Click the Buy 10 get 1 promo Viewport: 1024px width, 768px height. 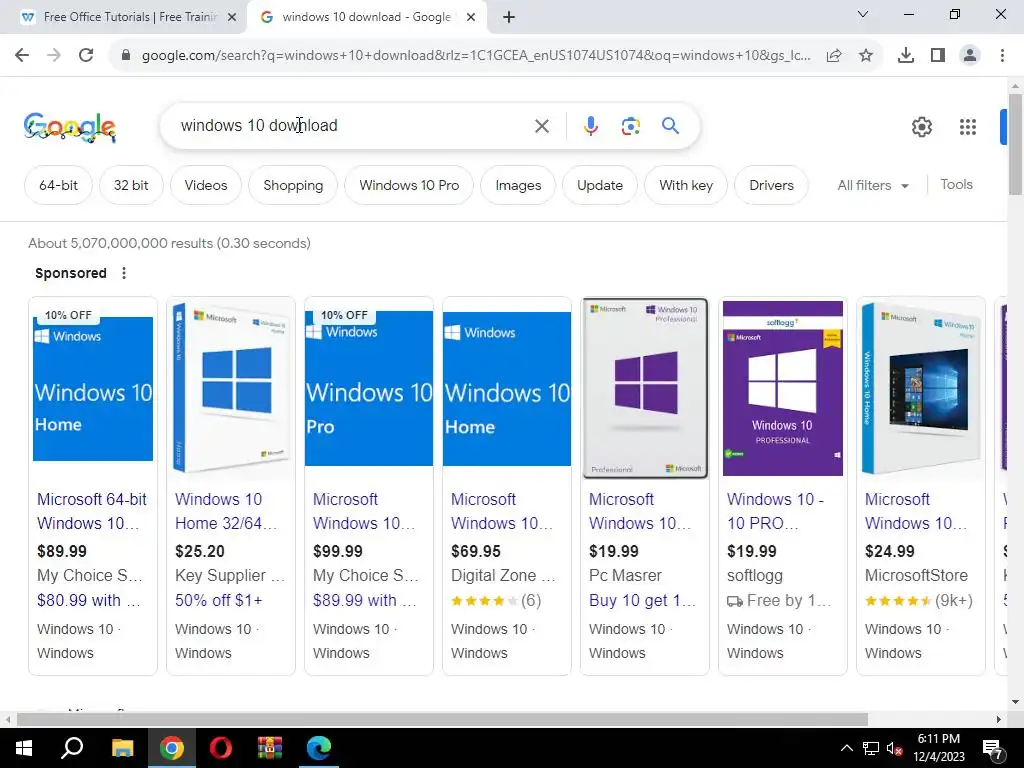click(x=642, y=600)
